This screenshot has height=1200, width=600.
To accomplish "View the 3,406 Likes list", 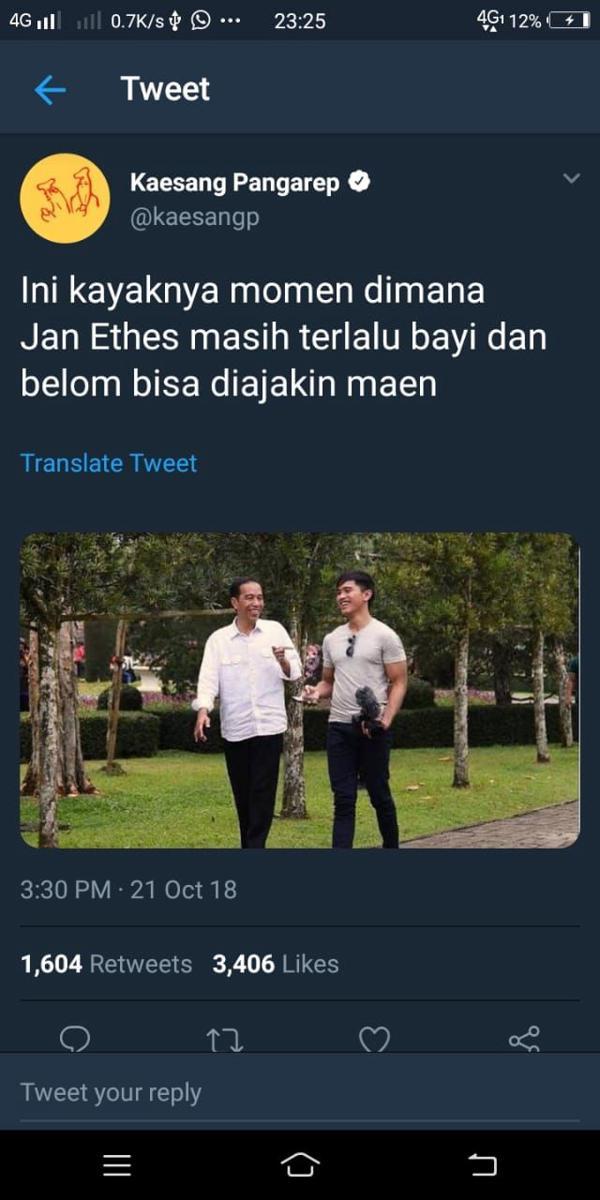I will (x=275, y=964).
